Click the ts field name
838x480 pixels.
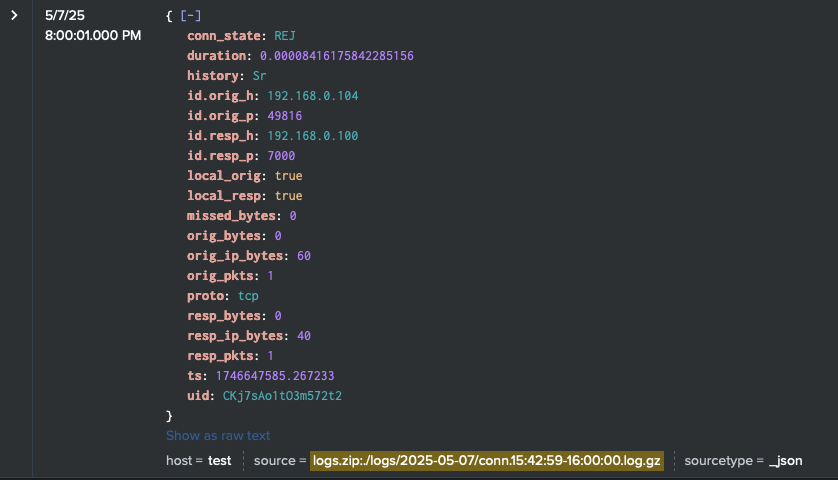(194, 376)
